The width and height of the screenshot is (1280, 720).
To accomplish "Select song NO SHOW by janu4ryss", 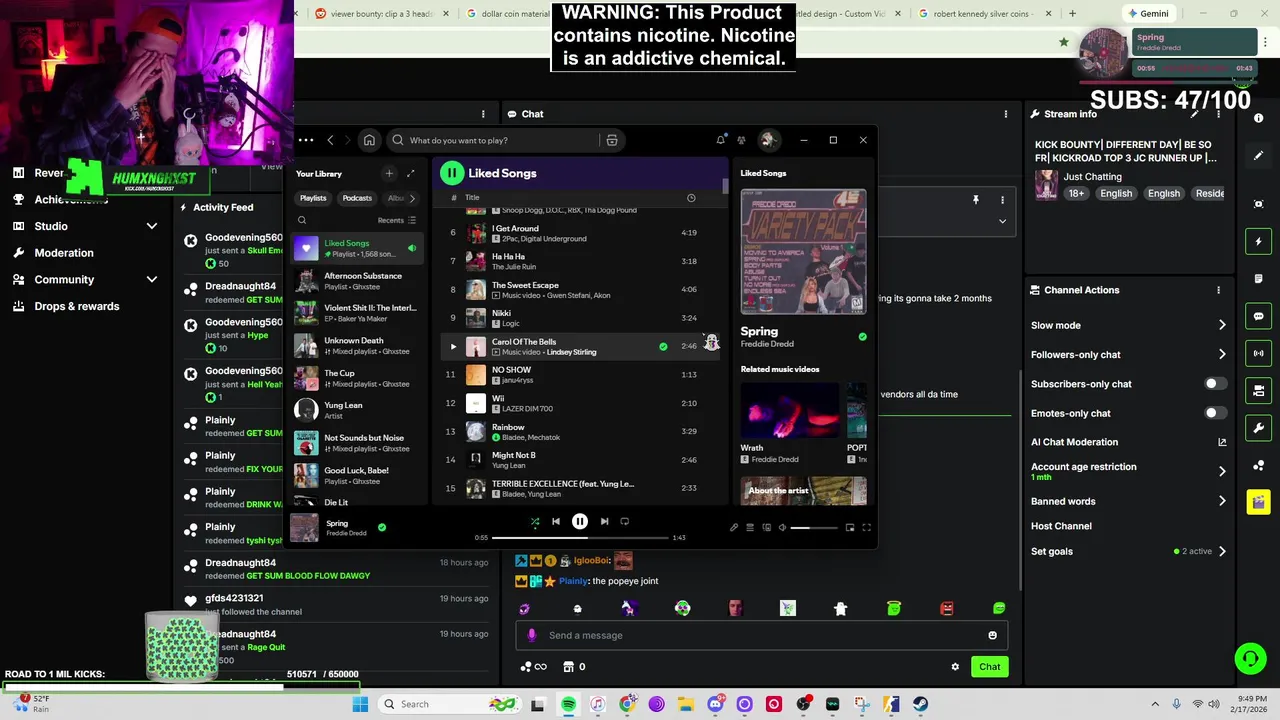I will [580, 374].
